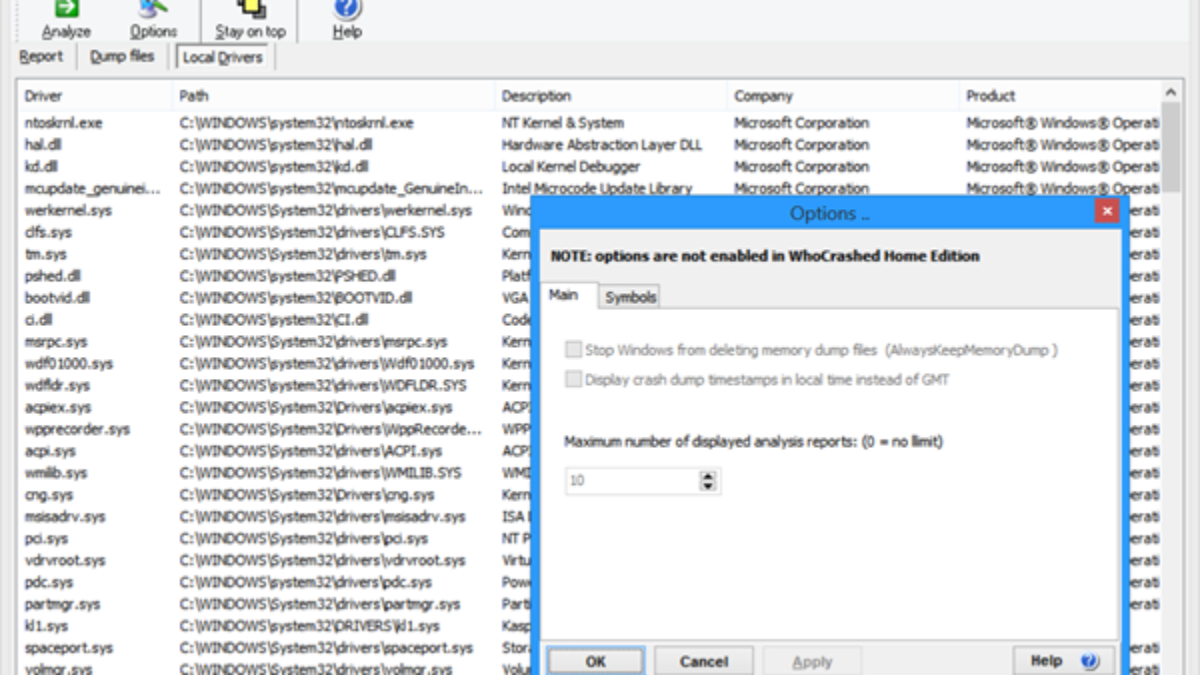Increase the maximum reports spinner value

coord(708,476)
